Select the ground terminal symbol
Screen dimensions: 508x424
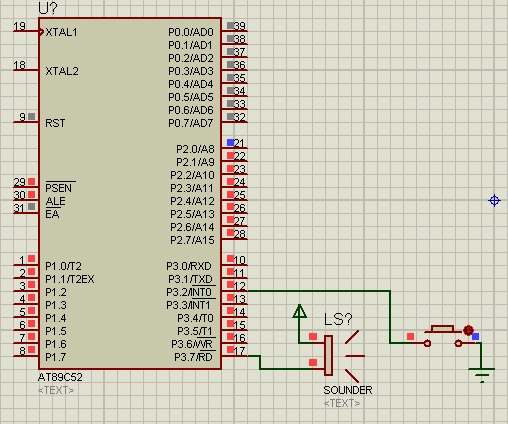pyautogui.click(x=482, y=375)
